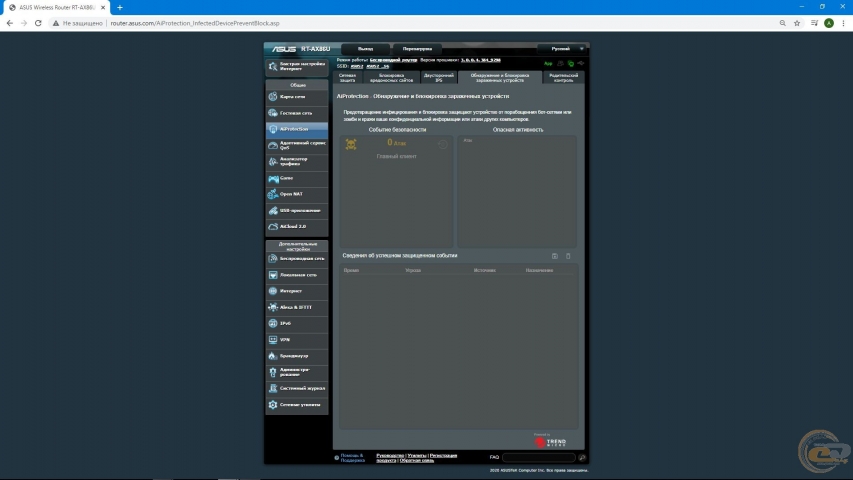Viewport: 853px width, 480px height.
Task: Click the refresh attack counter icon
Action: 443,144
